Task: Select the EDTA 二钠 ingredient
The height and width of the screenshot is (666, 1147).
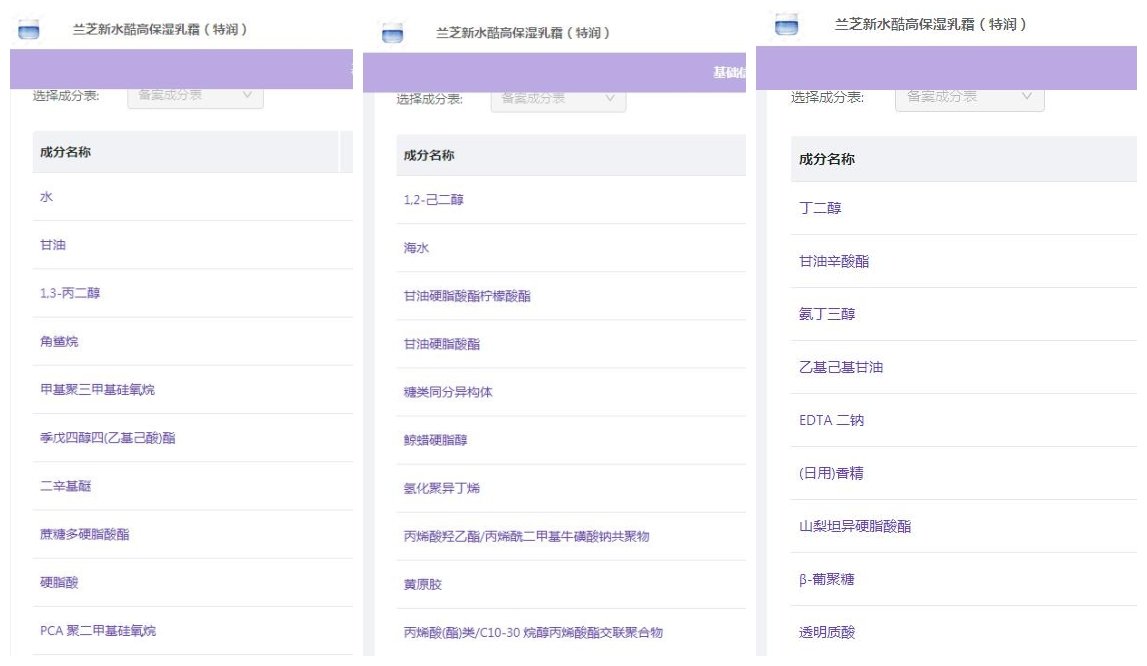Action: [831, 421]
